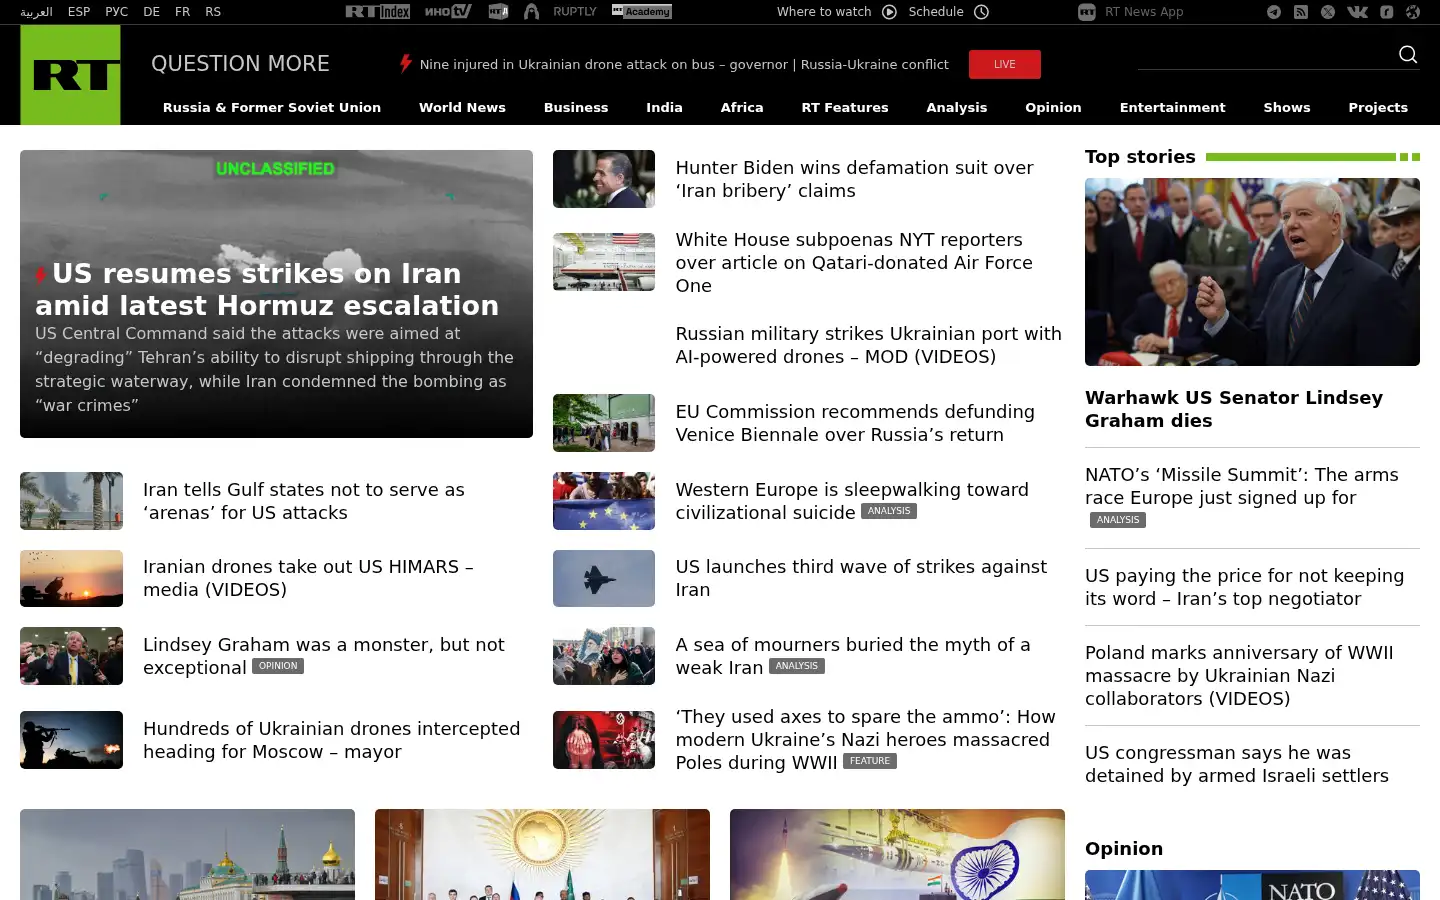Screen dimensions: 1440x900
Task: Open RT's VK social icon
Action: coord(1357,12)
